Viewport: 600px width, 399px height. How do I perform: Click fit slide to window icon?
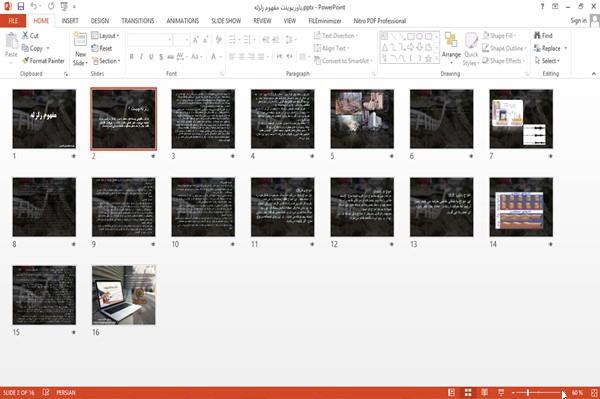(594, 392)
